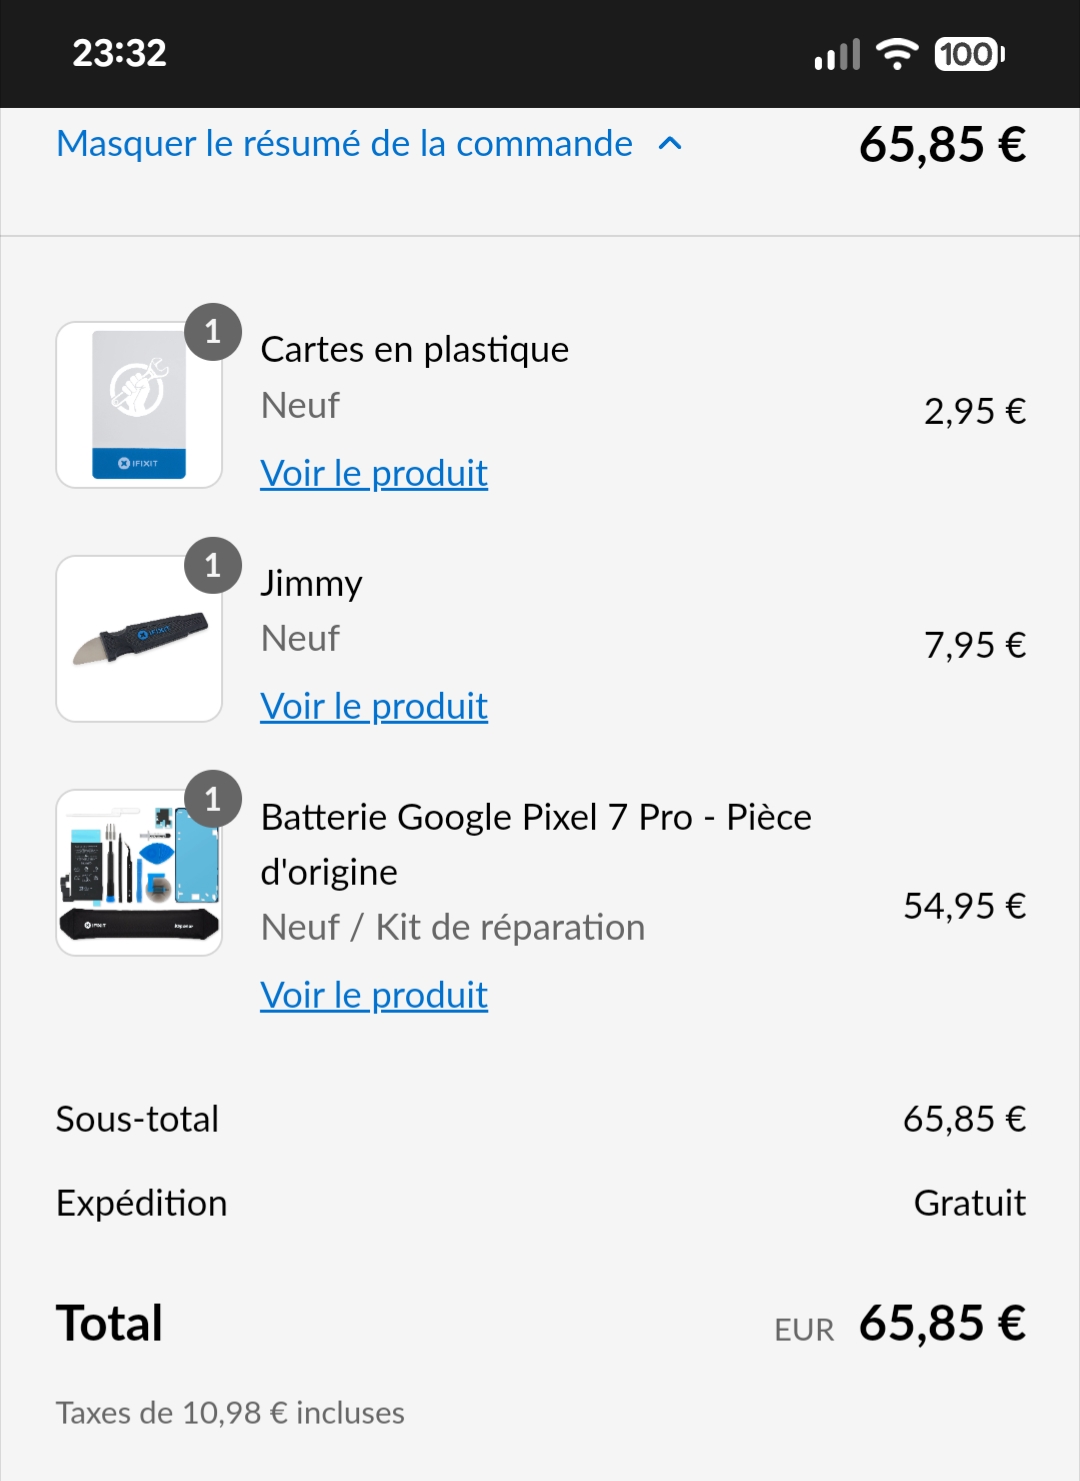
Task: Tap the 54,95 € battery price
Action: coord(964,906)
